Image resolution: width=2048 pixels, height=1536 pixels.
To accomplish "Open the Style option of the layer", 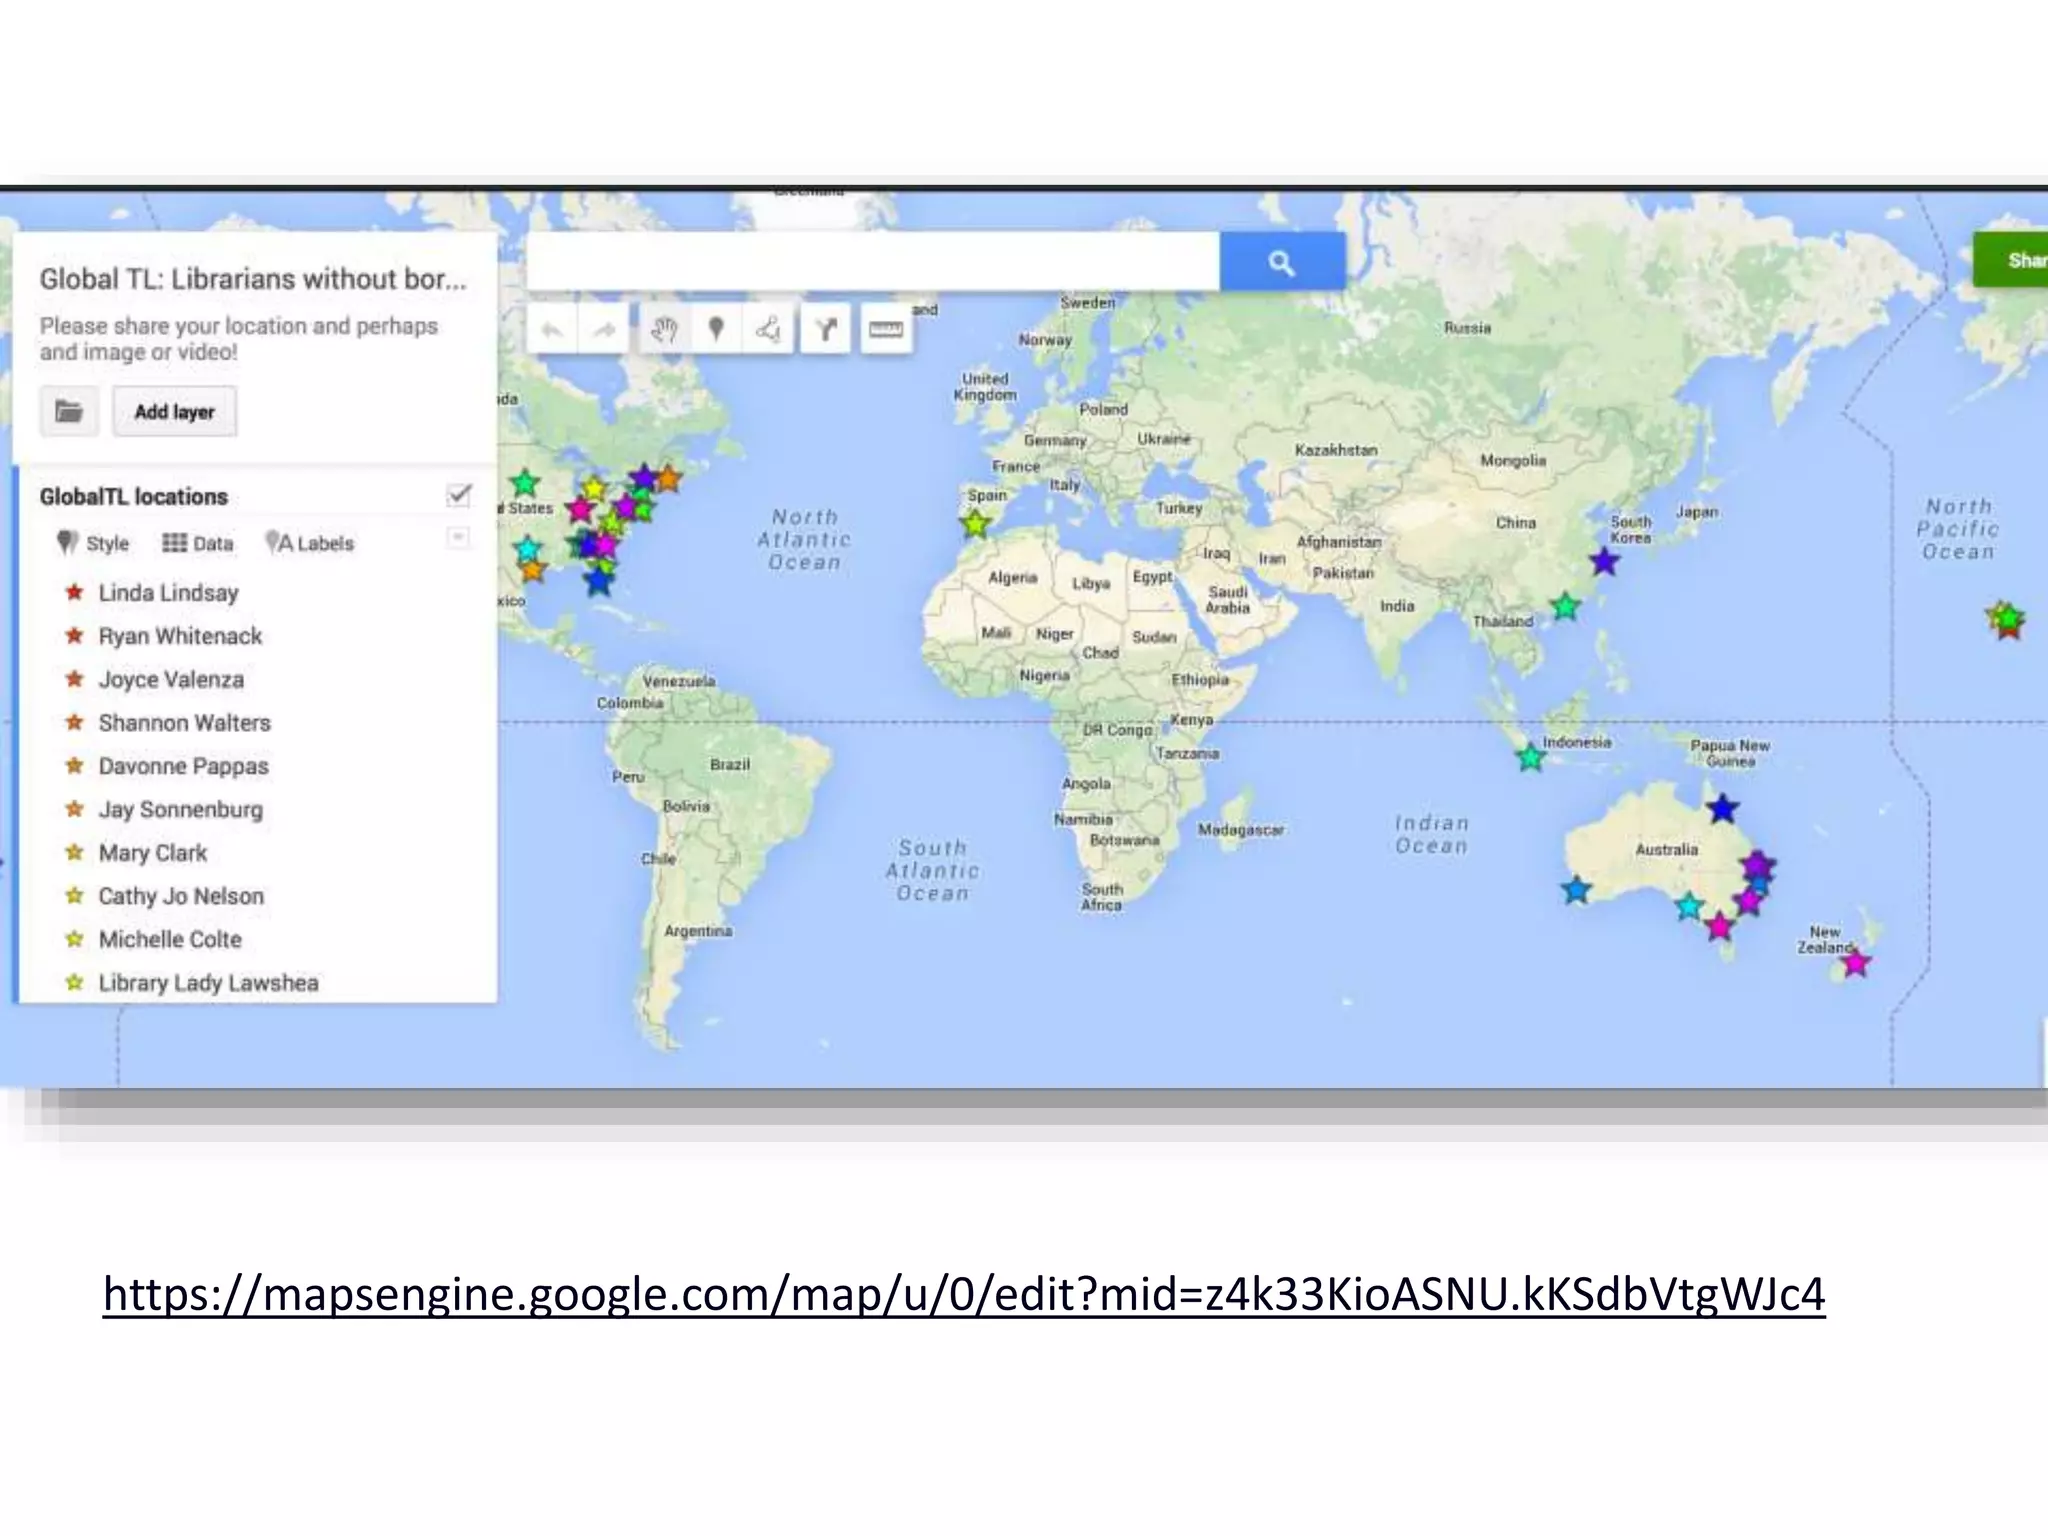I will 94,543.
